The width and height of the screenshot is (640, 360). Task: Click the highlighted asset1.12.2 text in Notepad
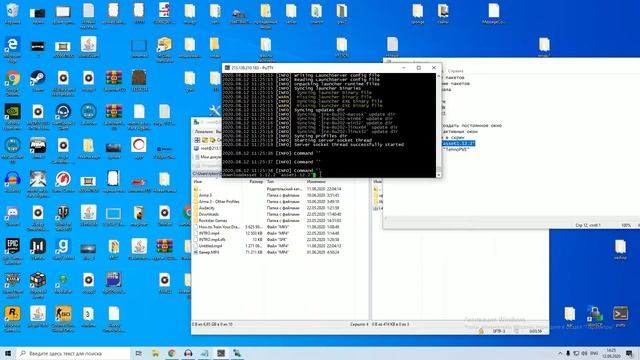click(x=458, y=144)
